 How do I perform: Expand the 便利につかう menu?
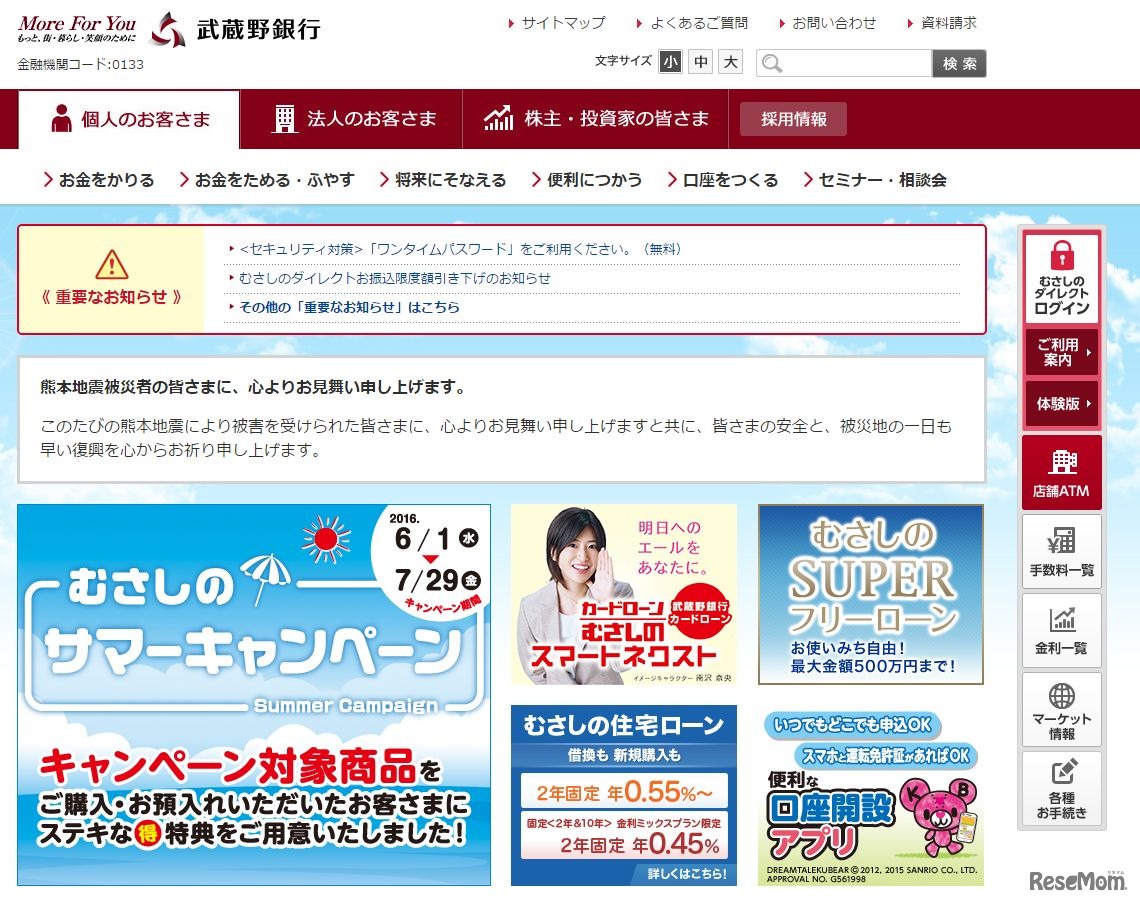tap(587, 180)
